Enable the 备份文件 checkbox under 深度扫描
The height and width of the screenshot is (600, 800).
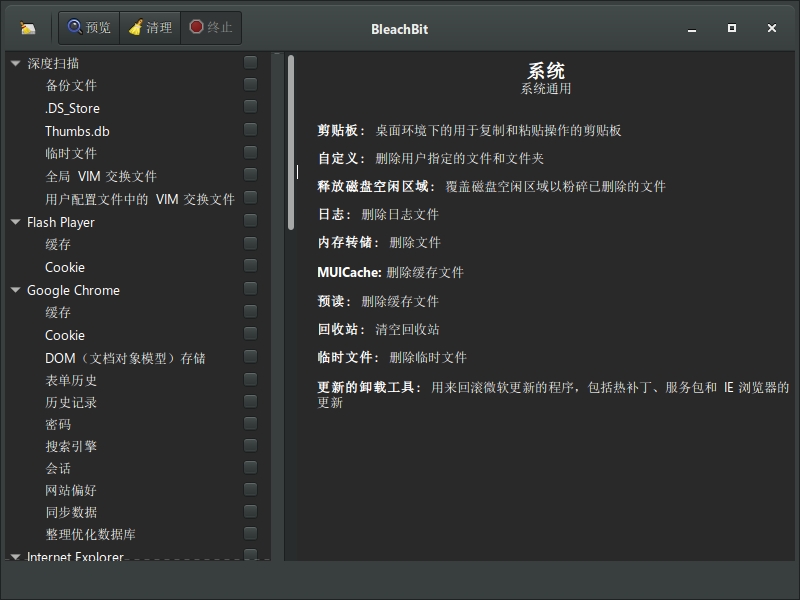coord(251,85)
